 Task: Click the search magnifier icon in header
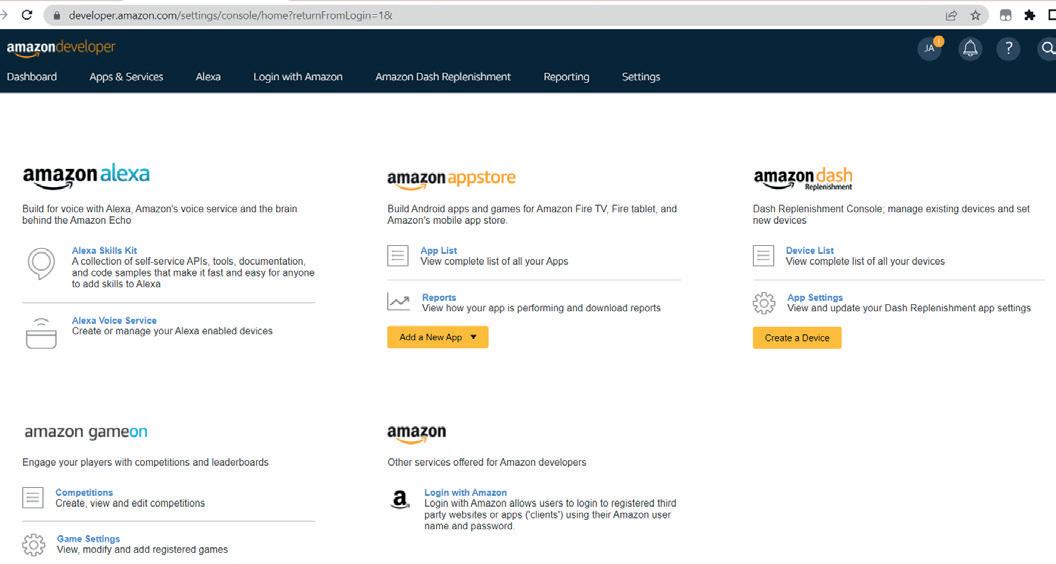click(1047, 48)
